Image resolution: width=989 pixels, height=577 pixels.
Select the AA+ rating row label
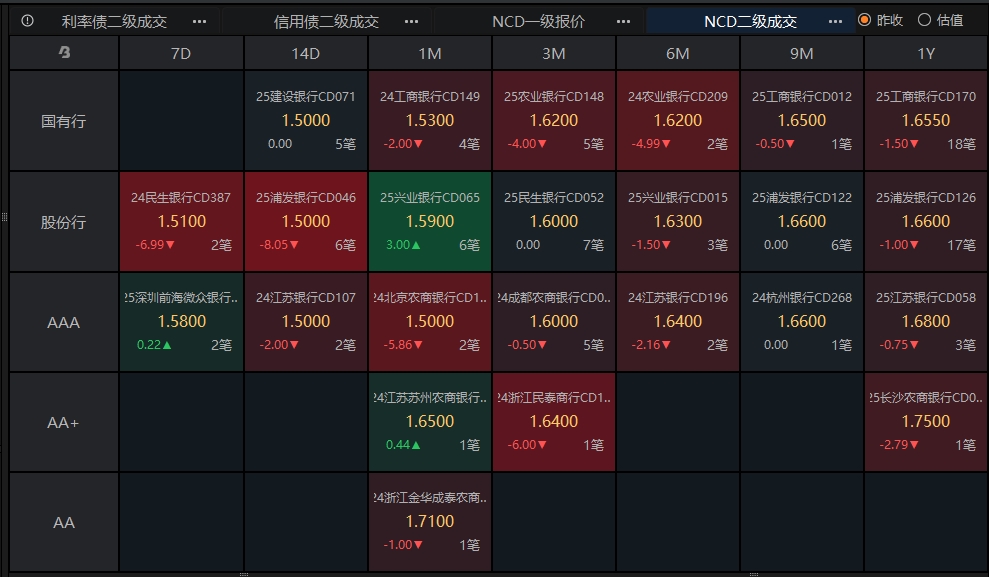click(64, 422)
